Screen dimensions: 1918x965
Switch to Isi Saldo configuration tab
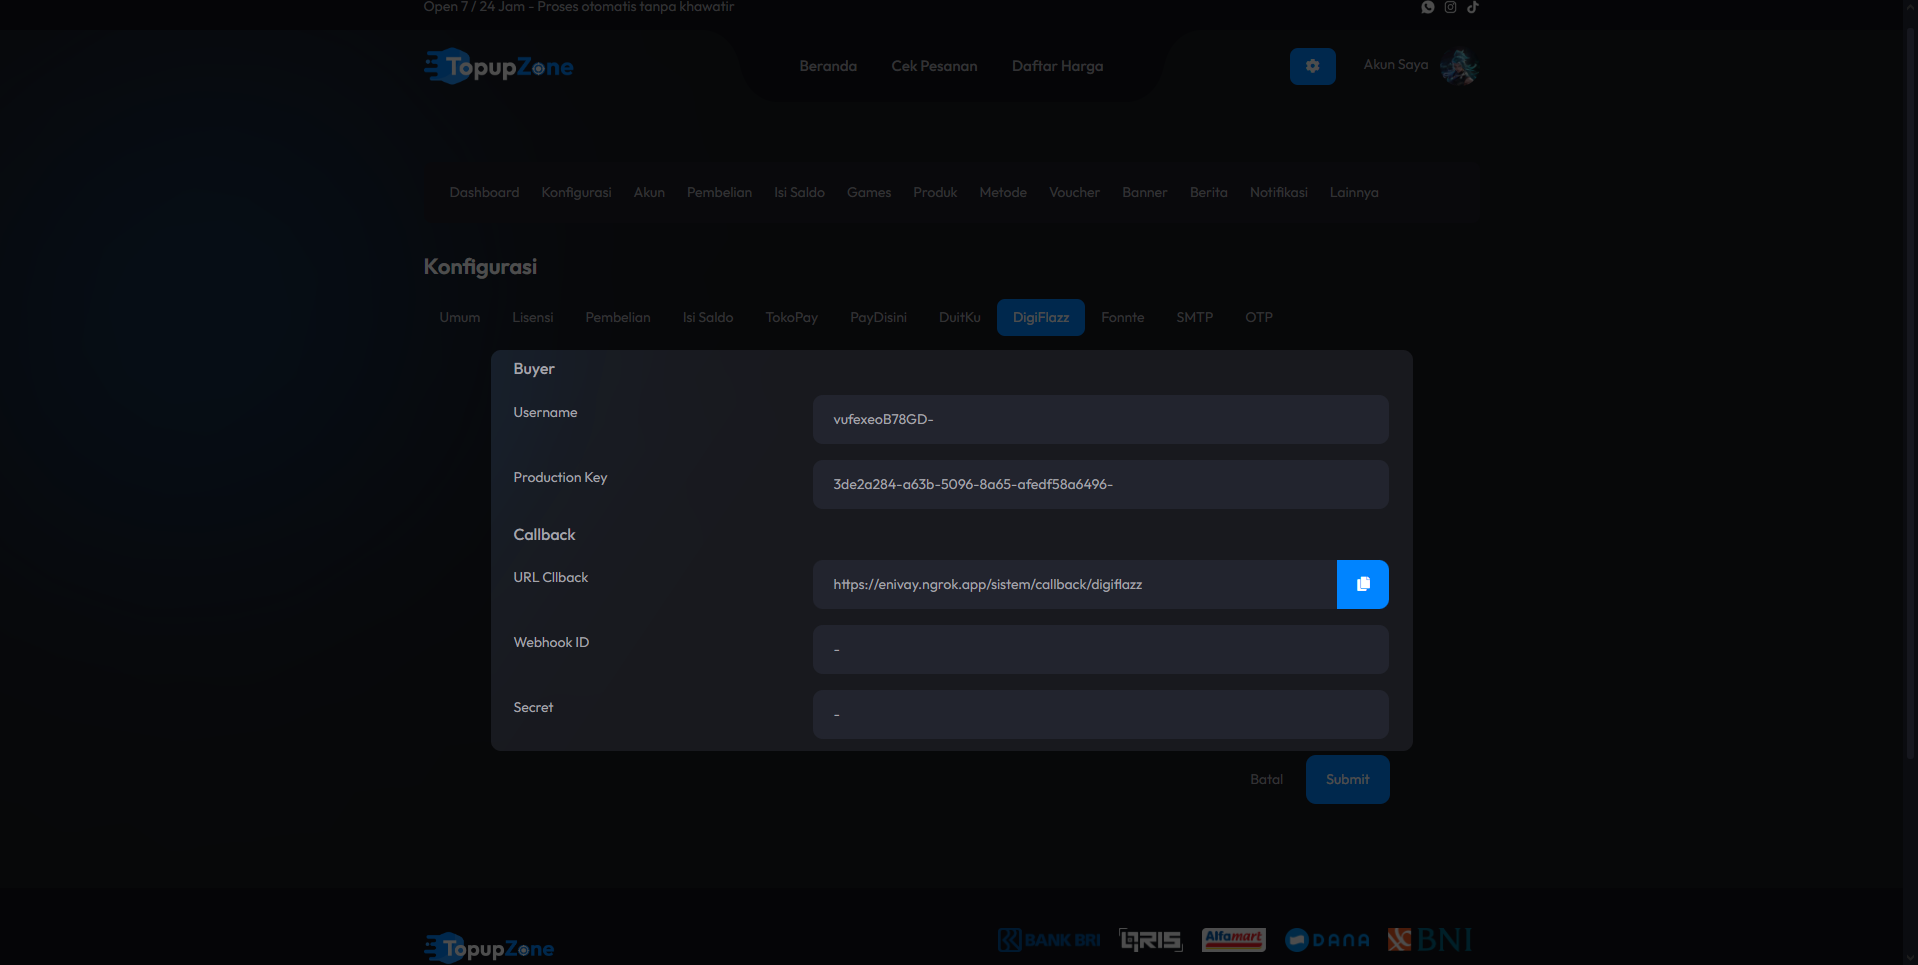tap(708, 317)
